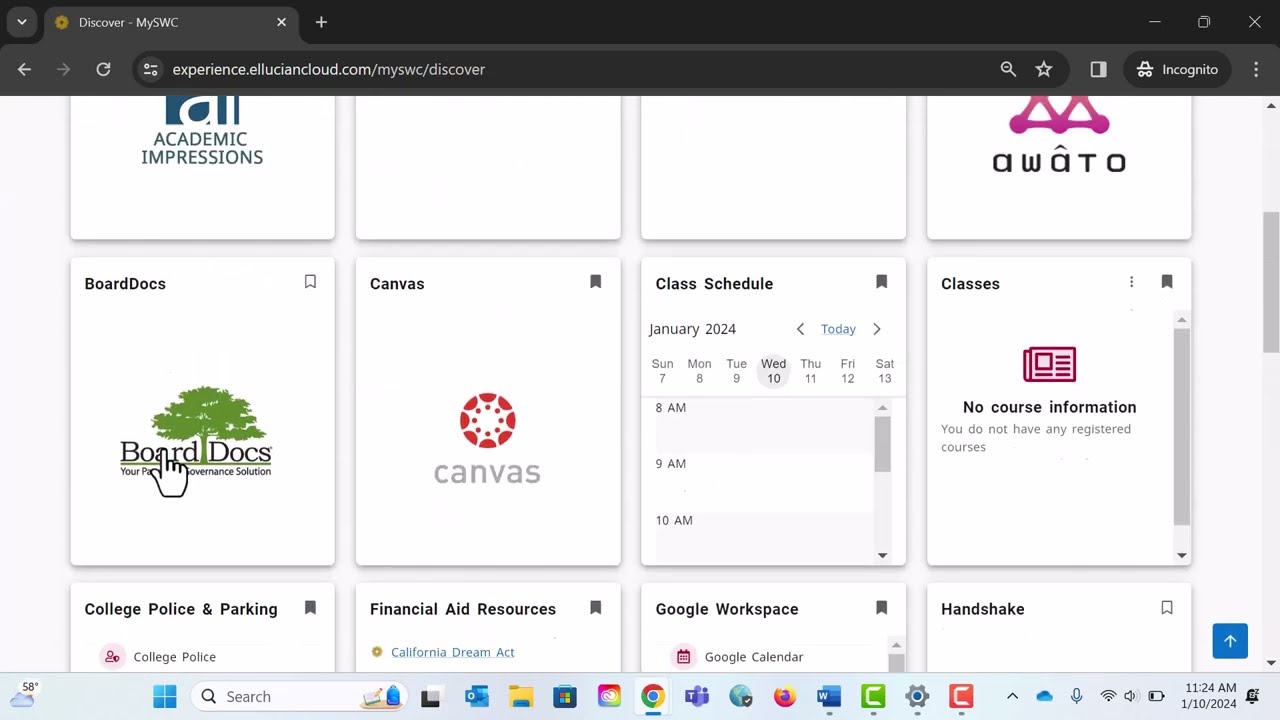Select Sun 7 in the schedule
The height and width of the screenshot is (720, 1280).
(662, 371)
